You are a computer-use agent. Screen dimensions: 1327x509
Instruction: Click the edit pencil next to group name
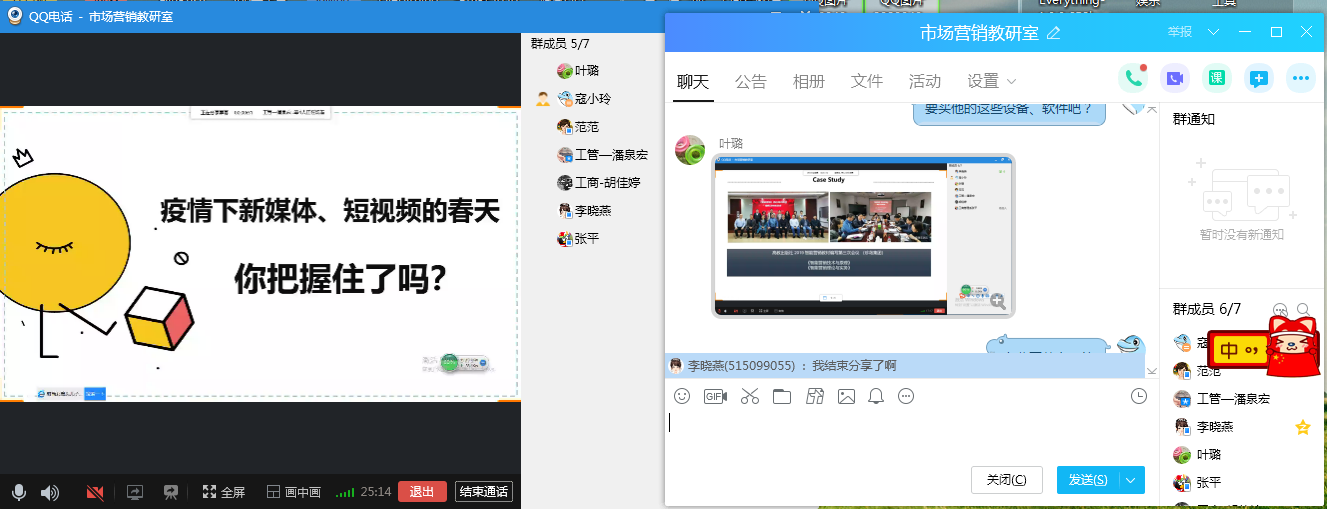point(1053,33)
